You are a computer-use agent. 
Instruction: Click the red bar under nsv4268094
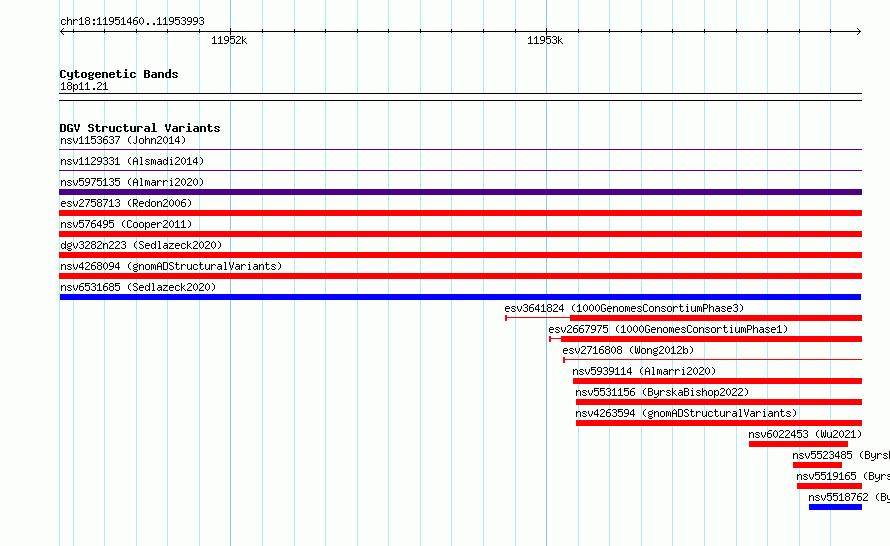pyautogui.click(x=460, y=276)
